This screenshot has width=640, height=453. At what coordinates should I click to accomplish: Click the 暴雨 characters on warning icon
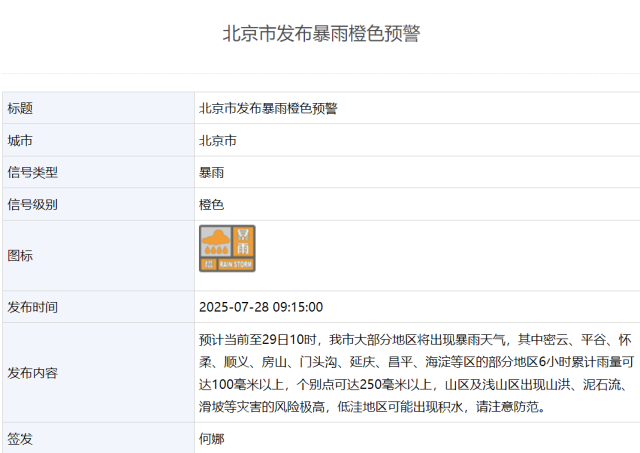click(x=243, y=241)
